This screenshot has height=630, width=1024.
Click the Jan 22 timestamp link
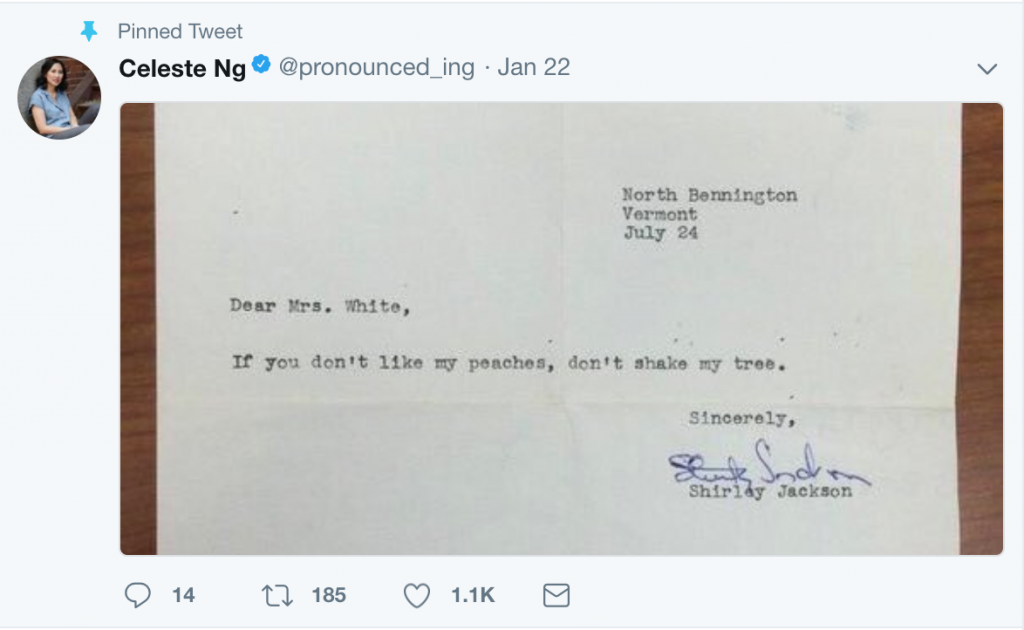coord(534,68)
